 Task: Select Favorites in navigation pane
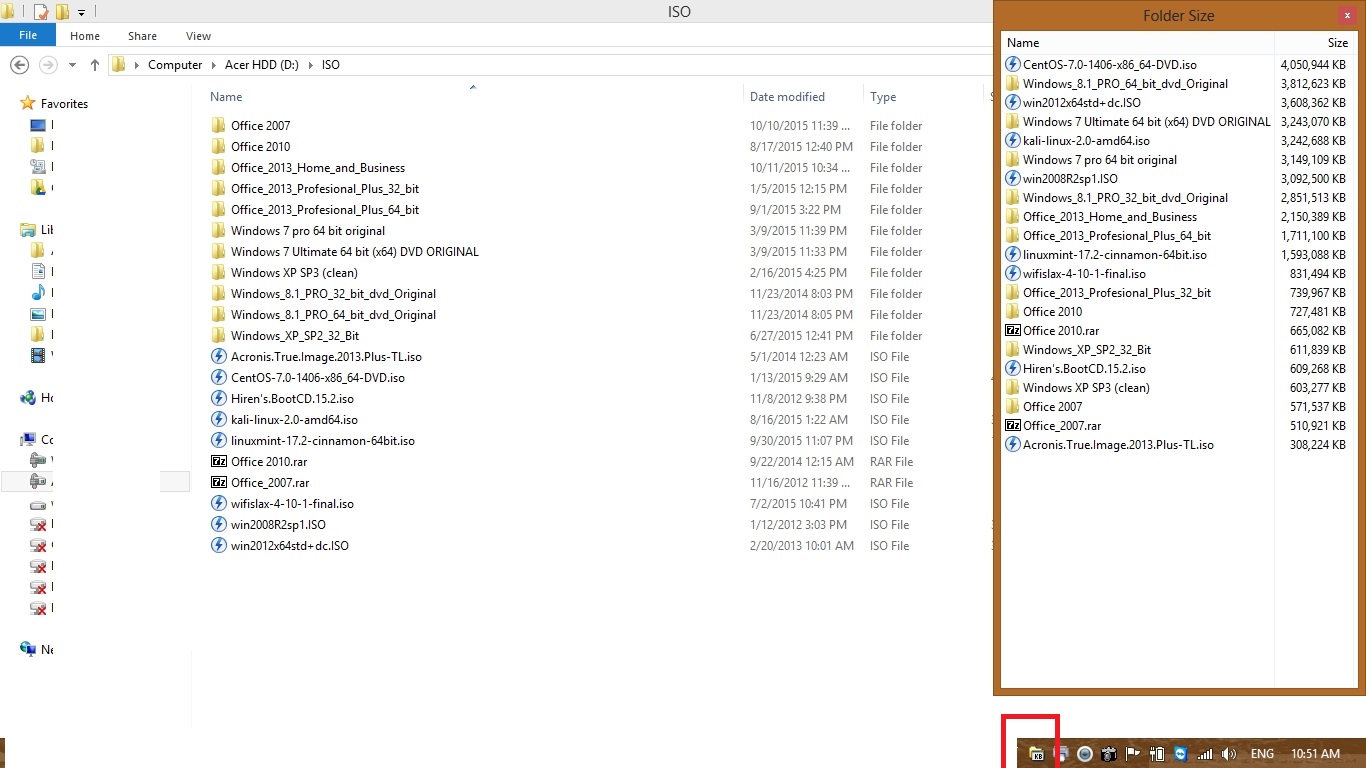64,104
